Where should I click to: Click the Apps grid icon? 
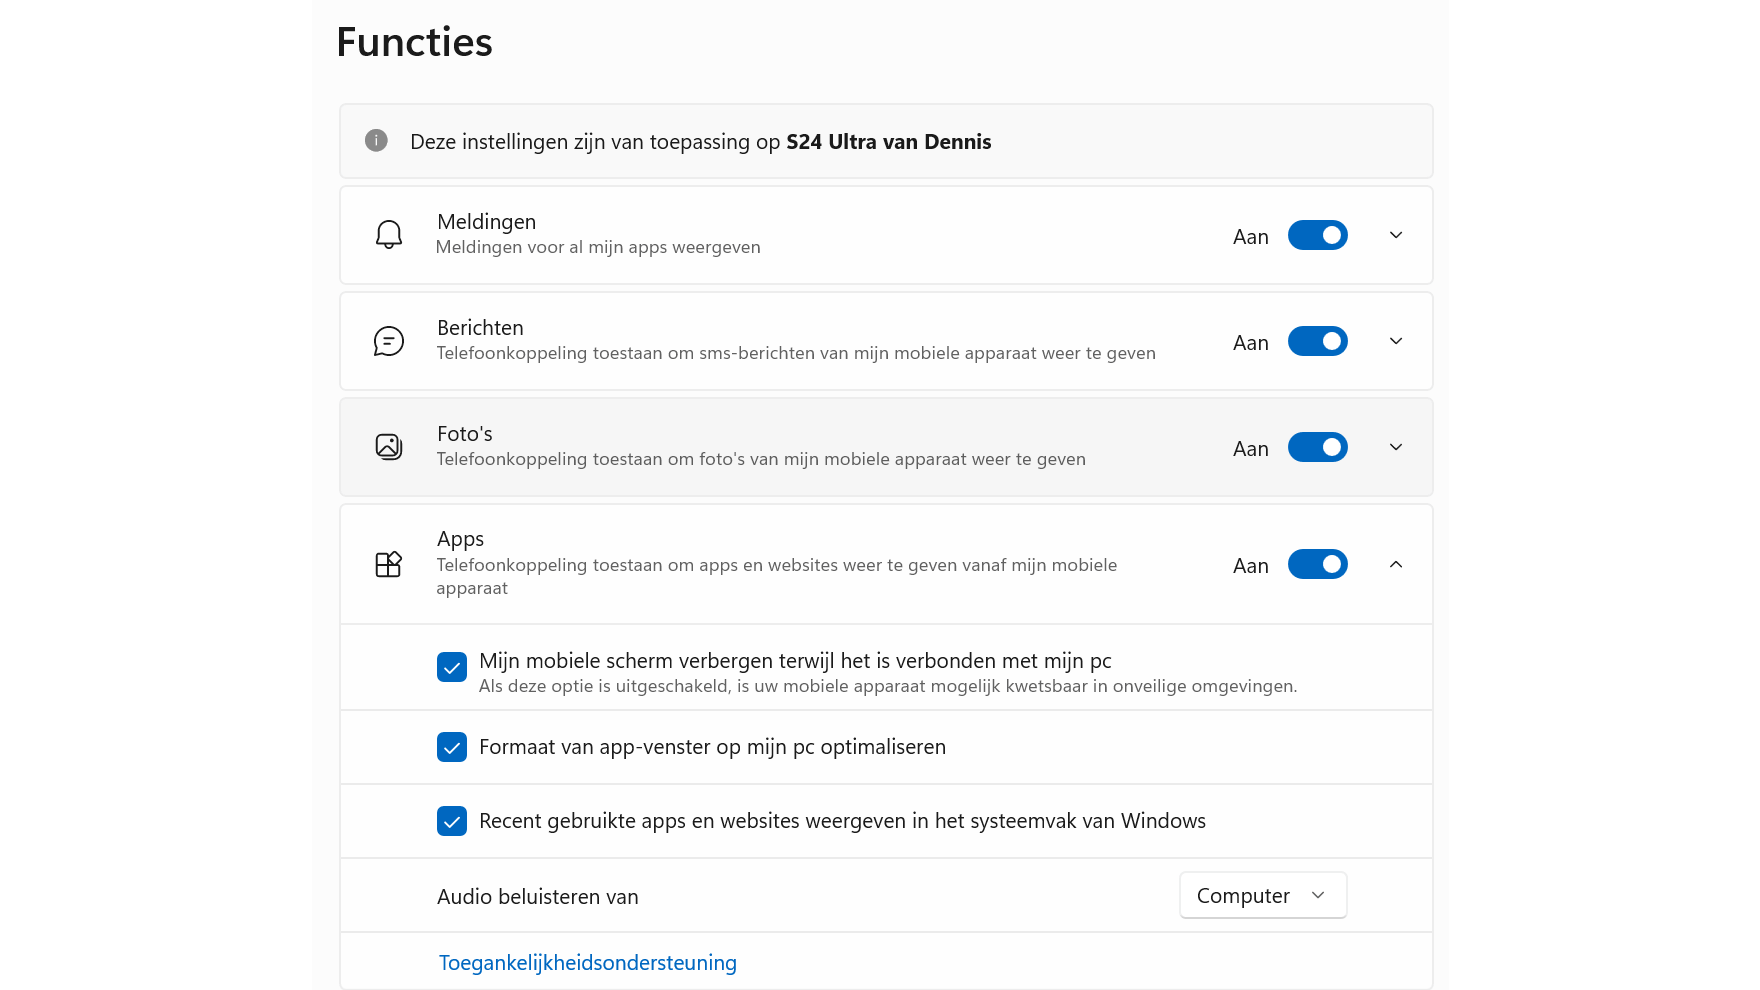click(x=389, y=565)
